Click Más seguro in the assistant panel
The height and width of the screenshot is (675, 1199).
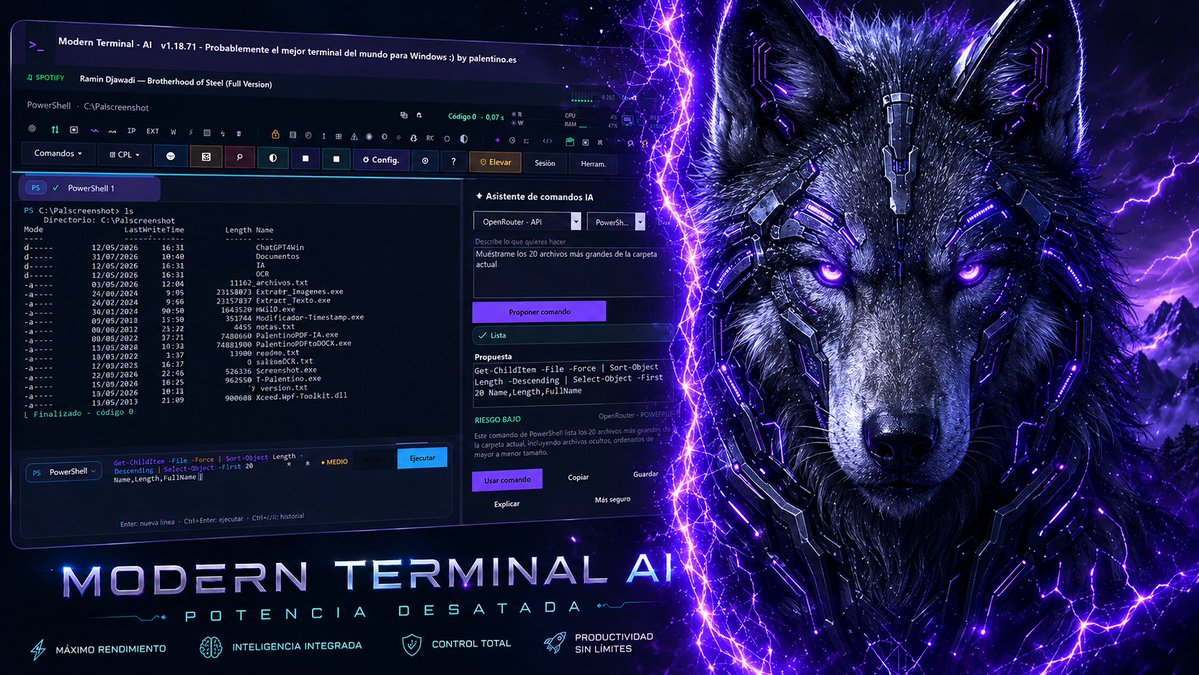[x=612, y=499]
